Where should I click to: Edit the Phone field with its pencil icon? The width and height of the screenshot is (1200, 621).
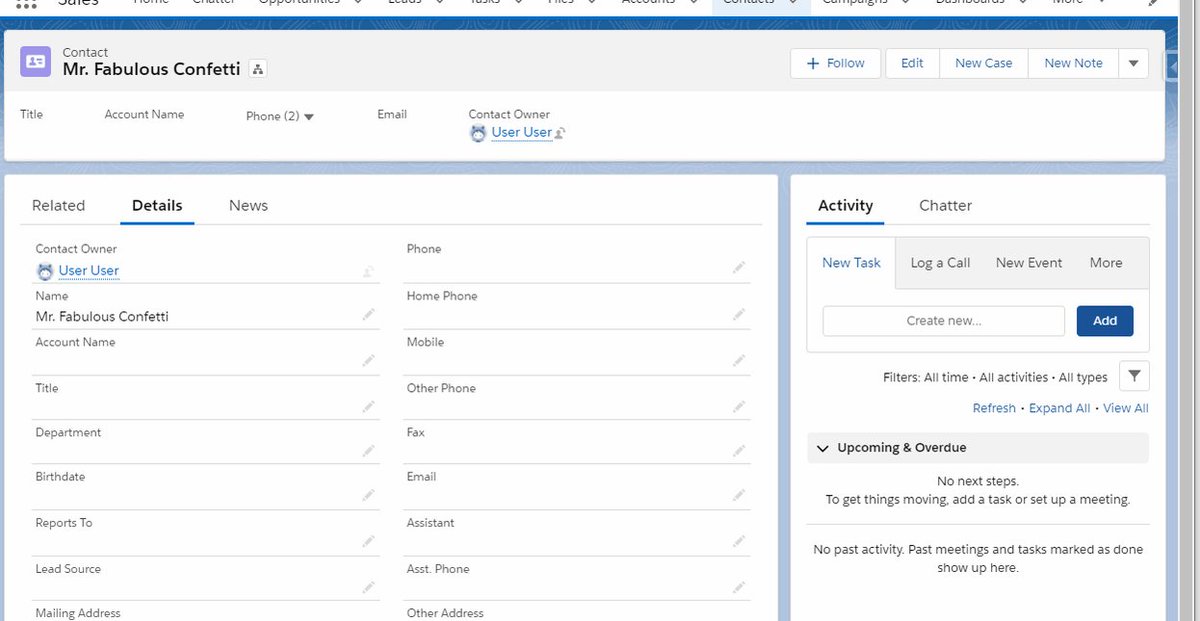click(x=739, y=267)
